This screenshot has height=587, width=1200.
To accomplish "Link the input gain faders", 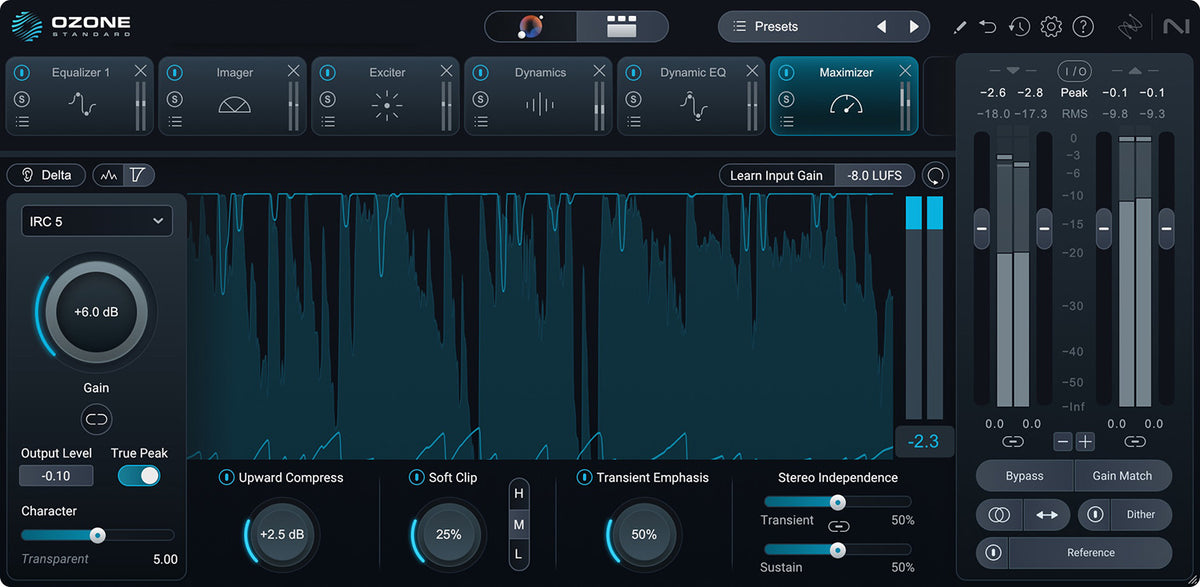I will [1013, 441].
